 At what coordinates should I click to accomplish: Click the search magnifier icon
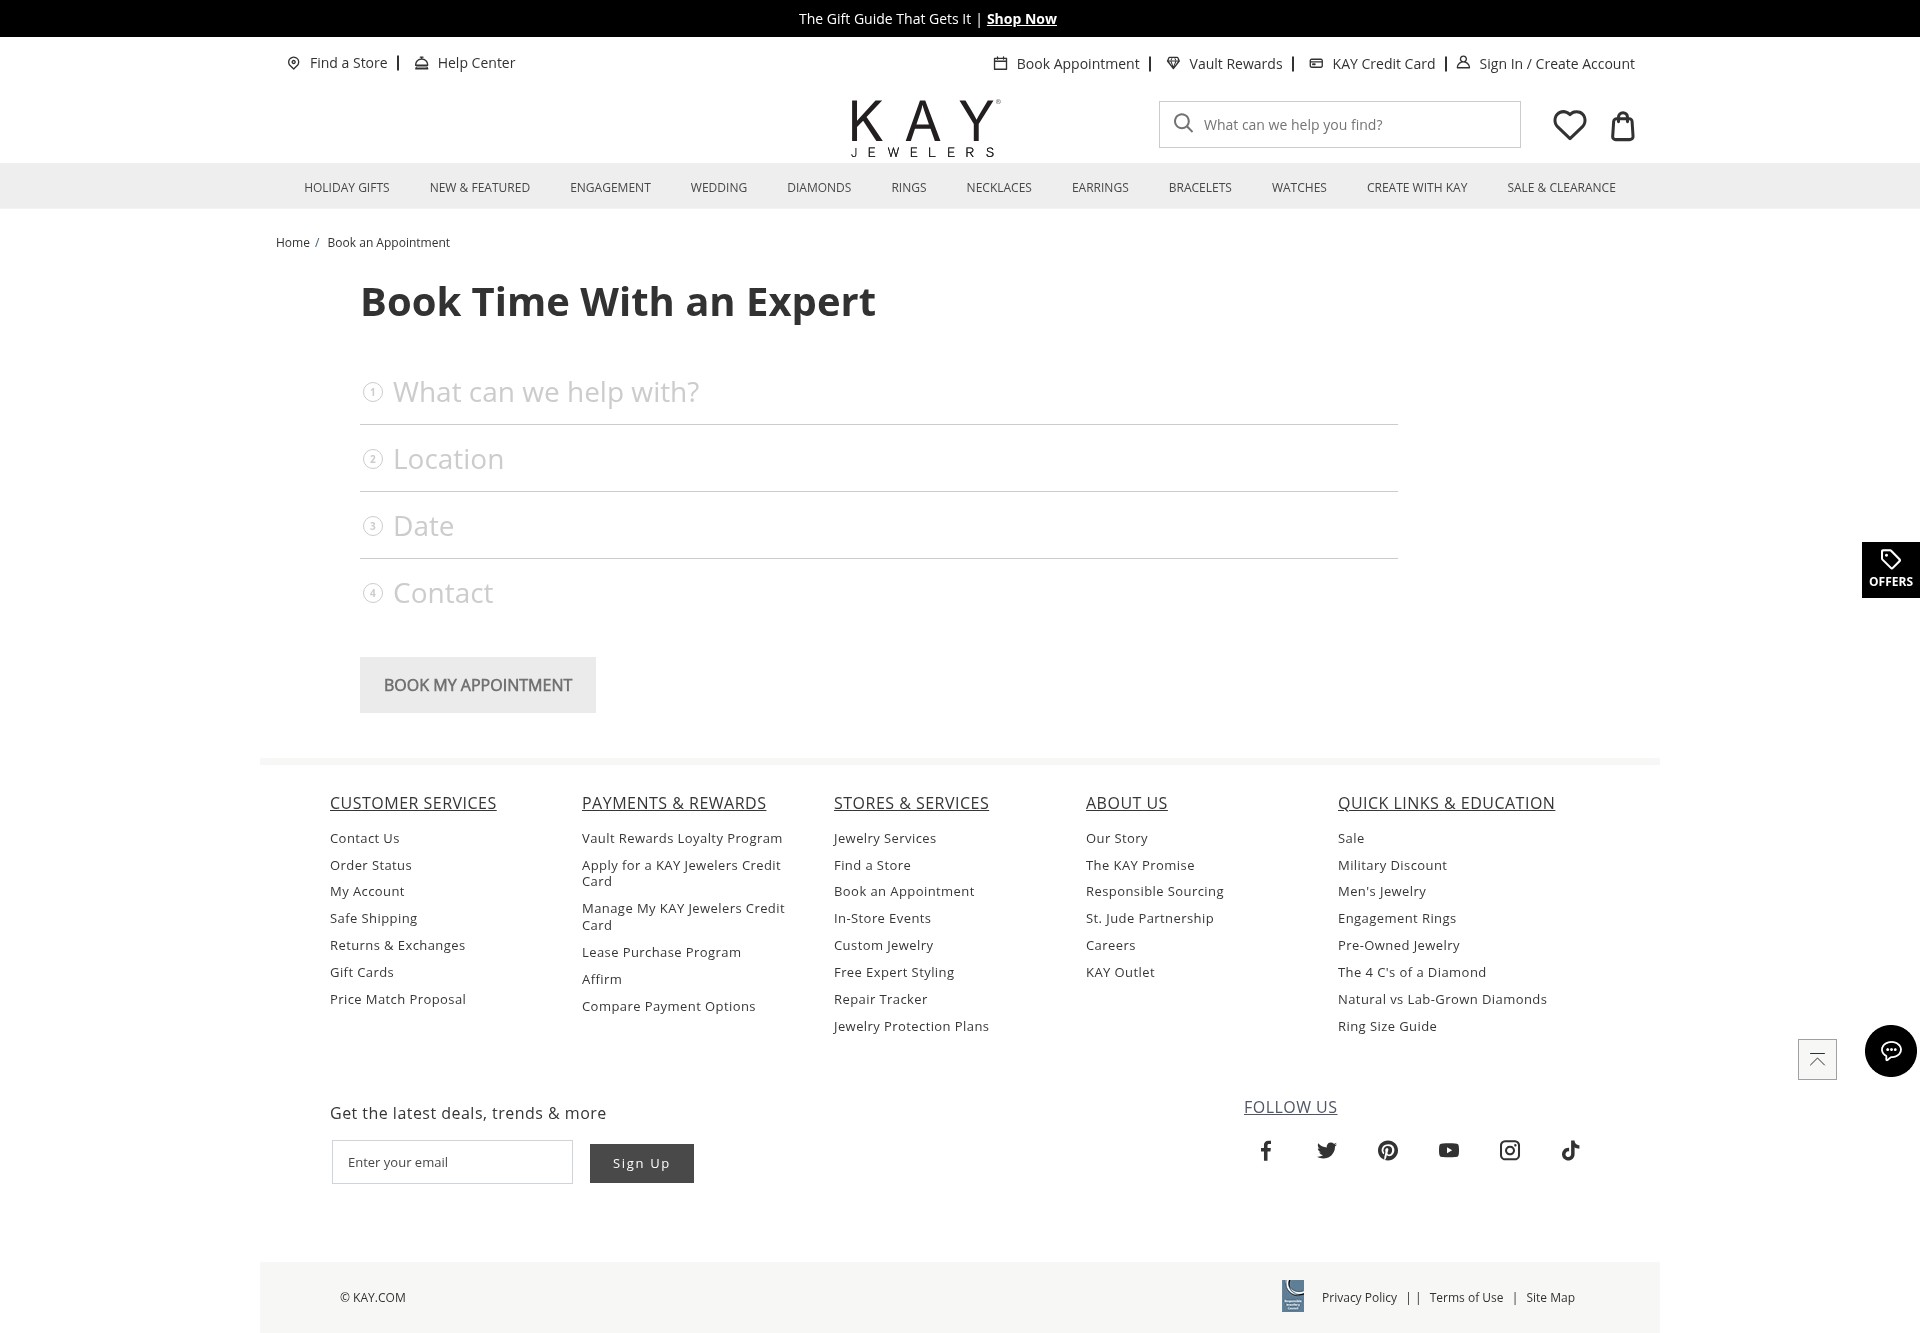(1183, 123)
